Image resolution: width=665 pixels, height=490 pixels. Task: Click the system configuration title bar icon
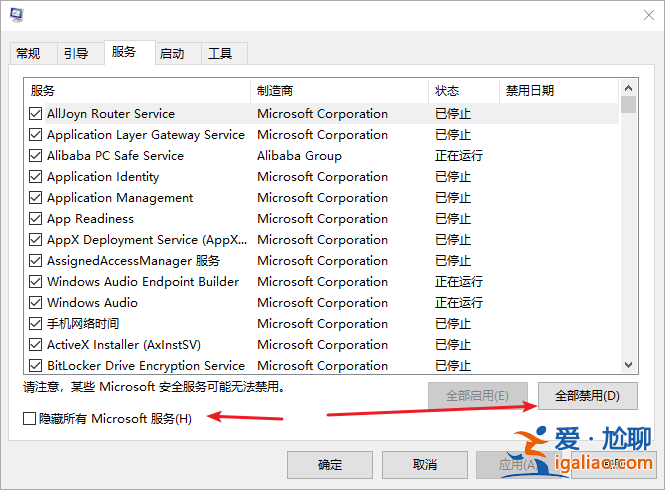pos(17,15)
